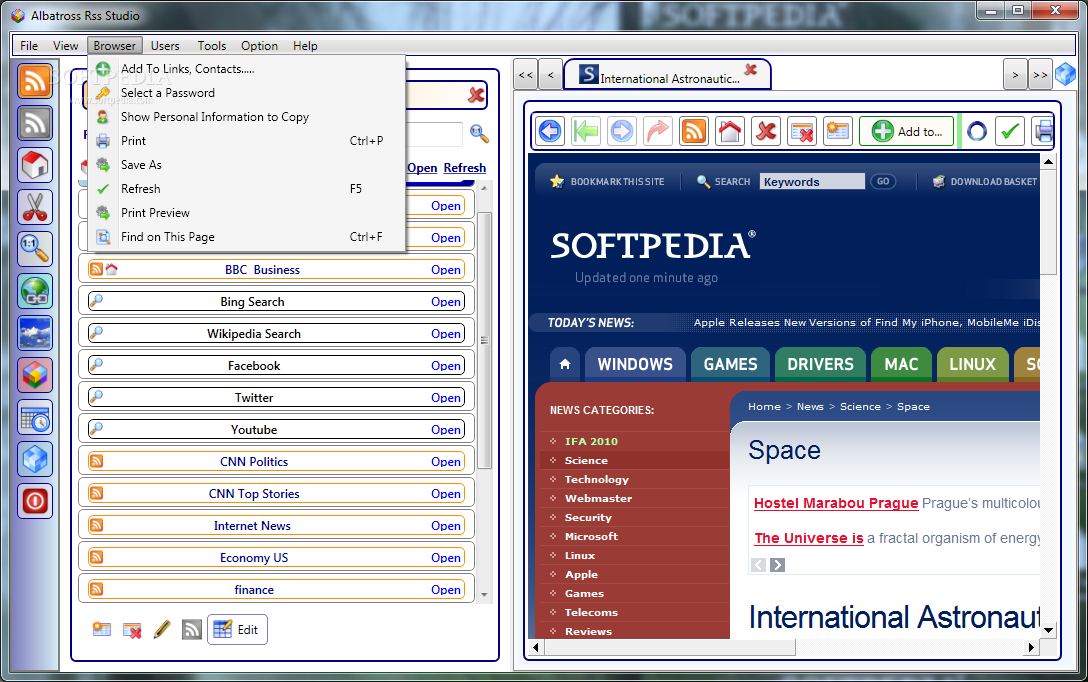Click the sky picture sidebar icon
1088x682 pixels.
(x=35, y=333)
